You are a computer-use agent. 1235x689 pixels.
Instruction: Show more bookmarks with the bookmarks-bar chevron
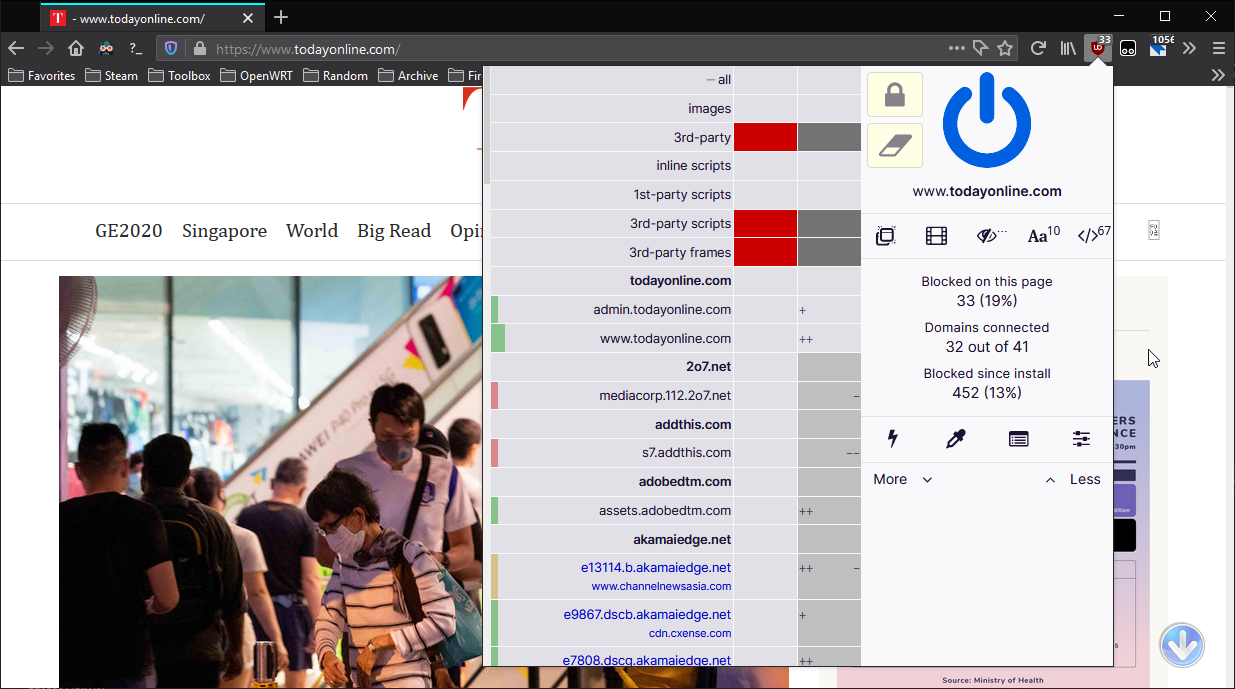coord(1218,75)
